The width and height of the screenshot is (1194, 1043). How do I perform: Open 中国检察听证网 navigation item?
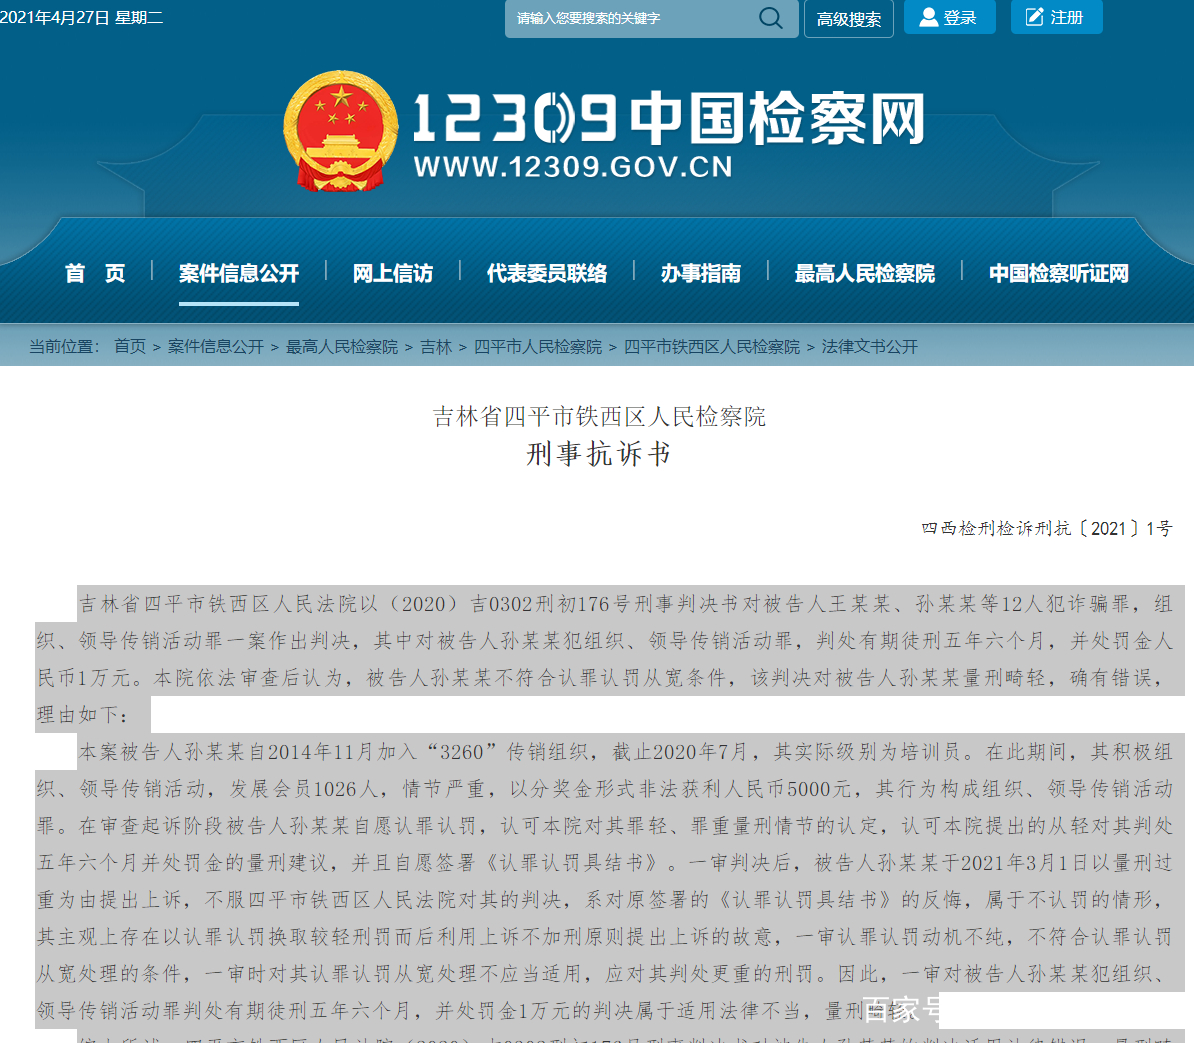pos(1058,273)
